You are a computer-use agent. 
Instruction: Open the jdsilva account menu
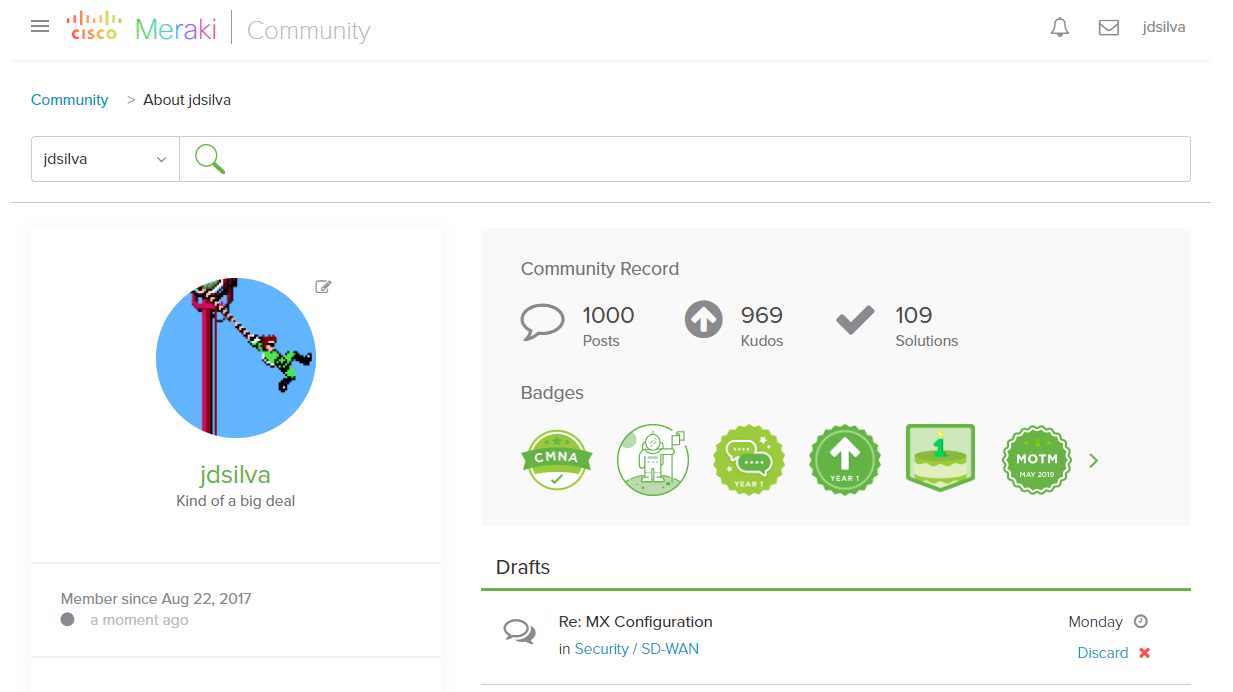1163,27
